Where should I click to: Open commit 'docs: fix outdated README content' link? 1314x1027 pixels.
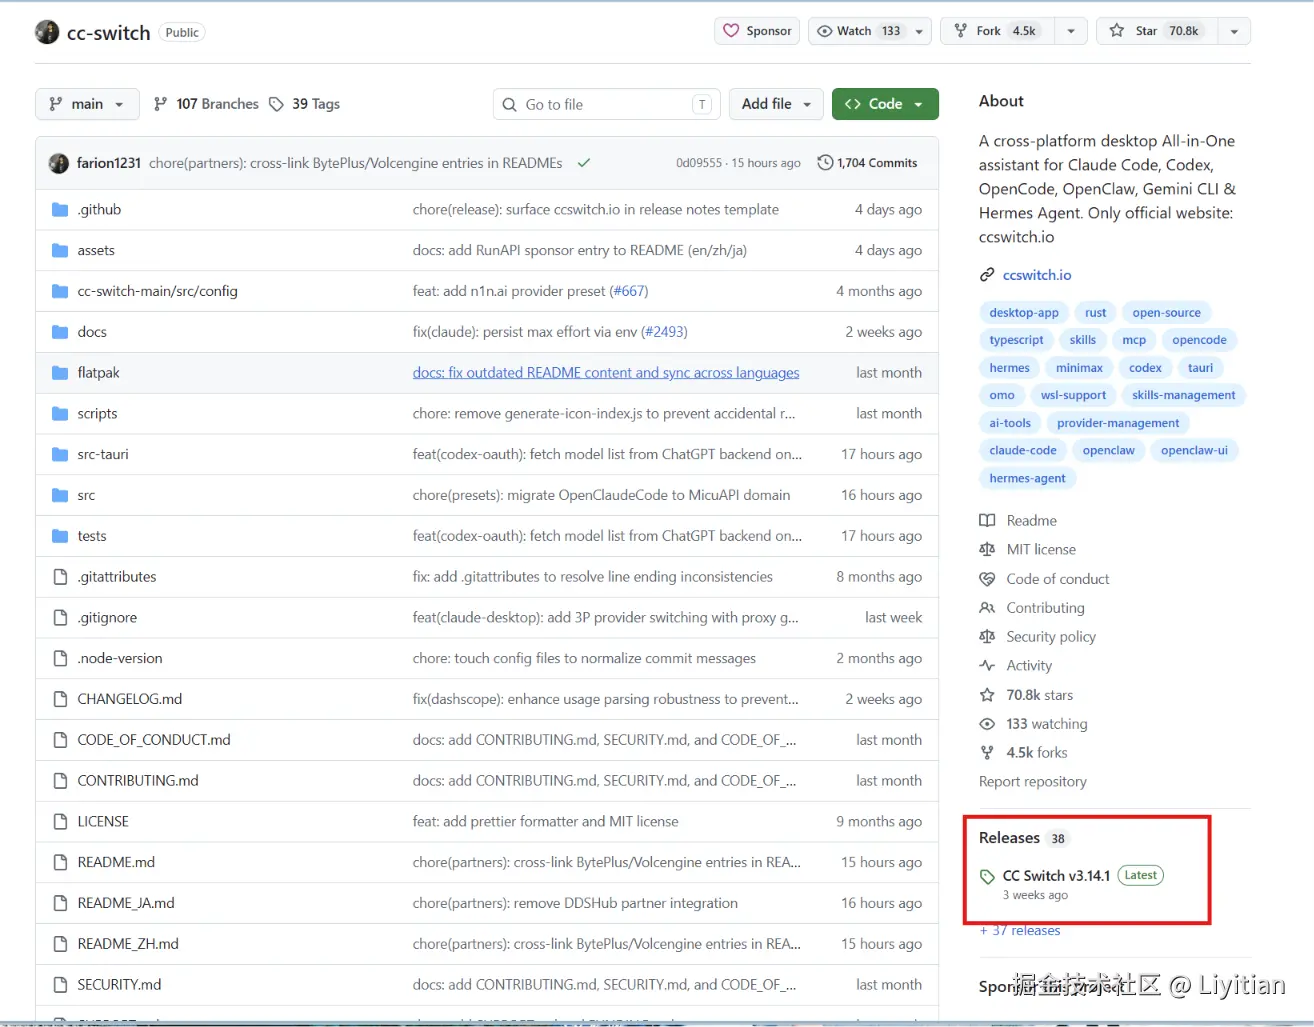[606, 373]
